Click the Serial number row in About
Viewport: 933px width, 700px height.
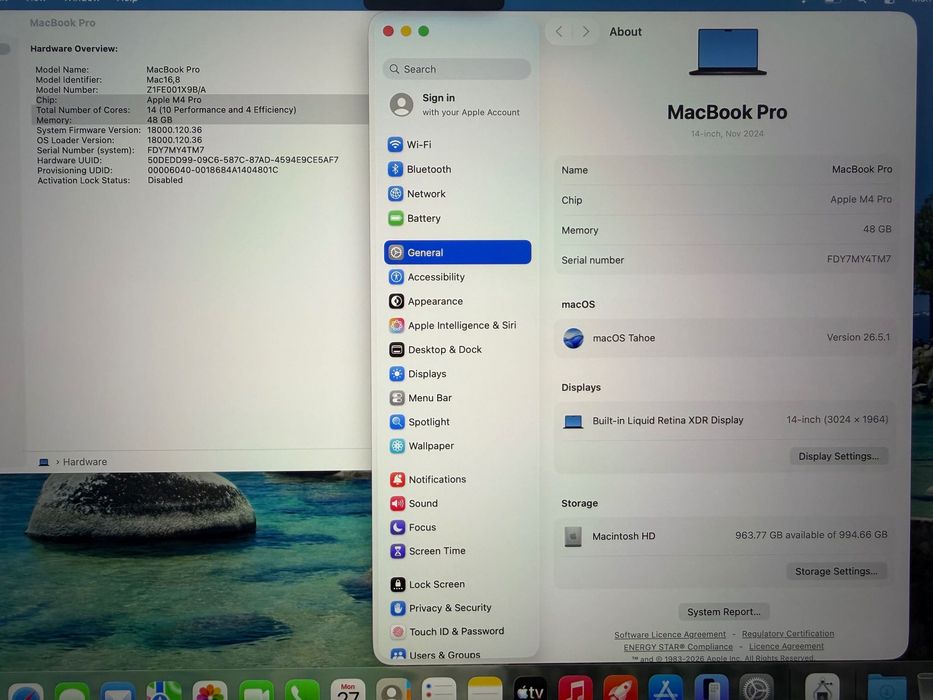(x=726, y=260)
